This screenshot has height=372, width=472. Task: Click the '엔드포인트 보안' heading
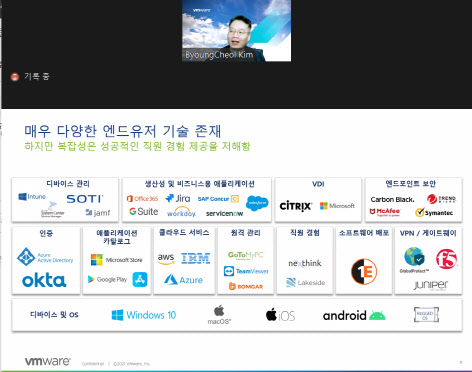pyautogui.click(x=411, y=184)
